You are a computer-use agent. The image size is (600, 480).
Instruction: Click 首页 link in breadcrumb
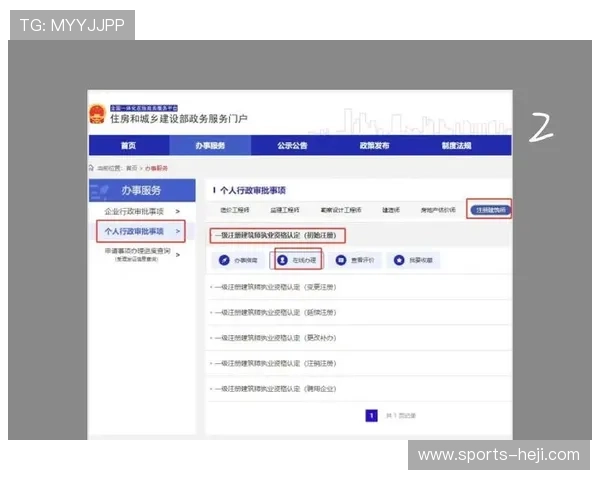(x=131, y=168)
